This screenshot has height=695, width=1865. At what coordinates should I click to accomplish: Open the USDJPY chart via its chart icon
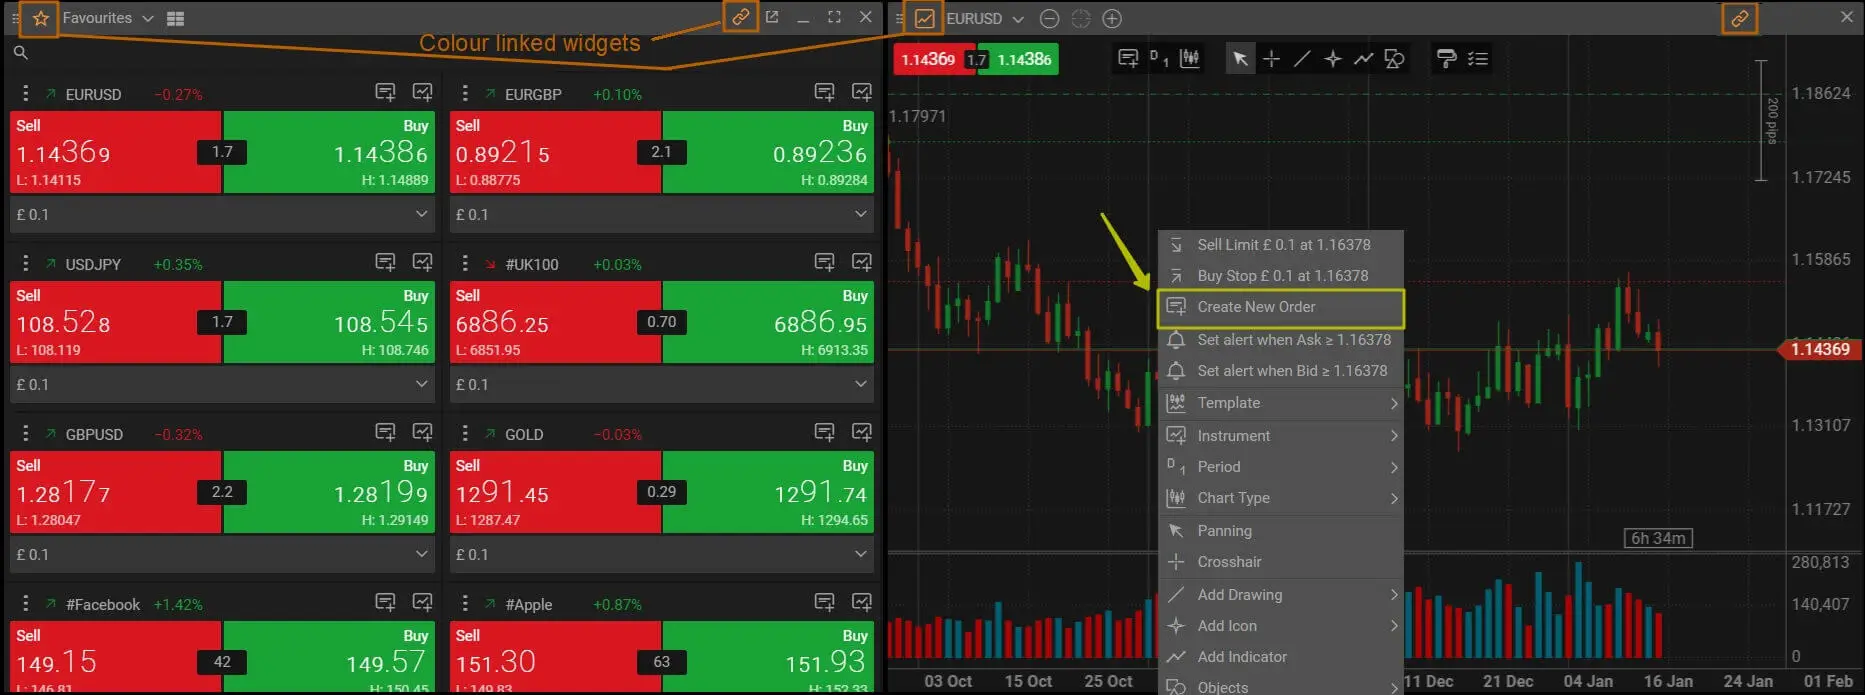[423, 263]
